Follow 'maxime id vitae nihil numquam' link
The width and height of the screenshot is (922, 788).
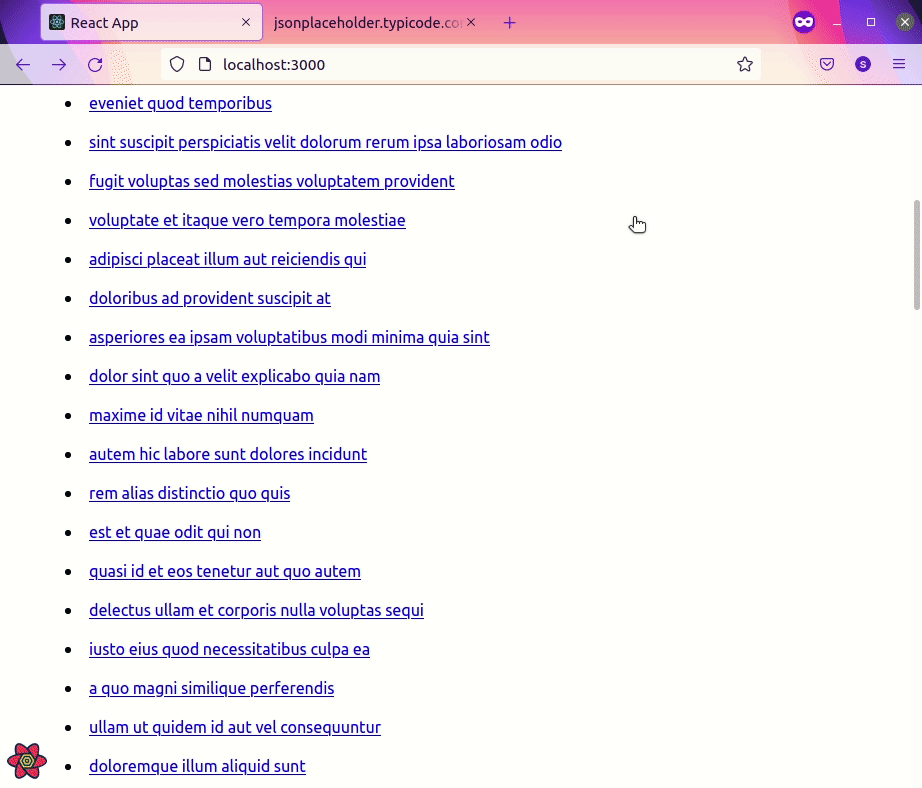201,416
